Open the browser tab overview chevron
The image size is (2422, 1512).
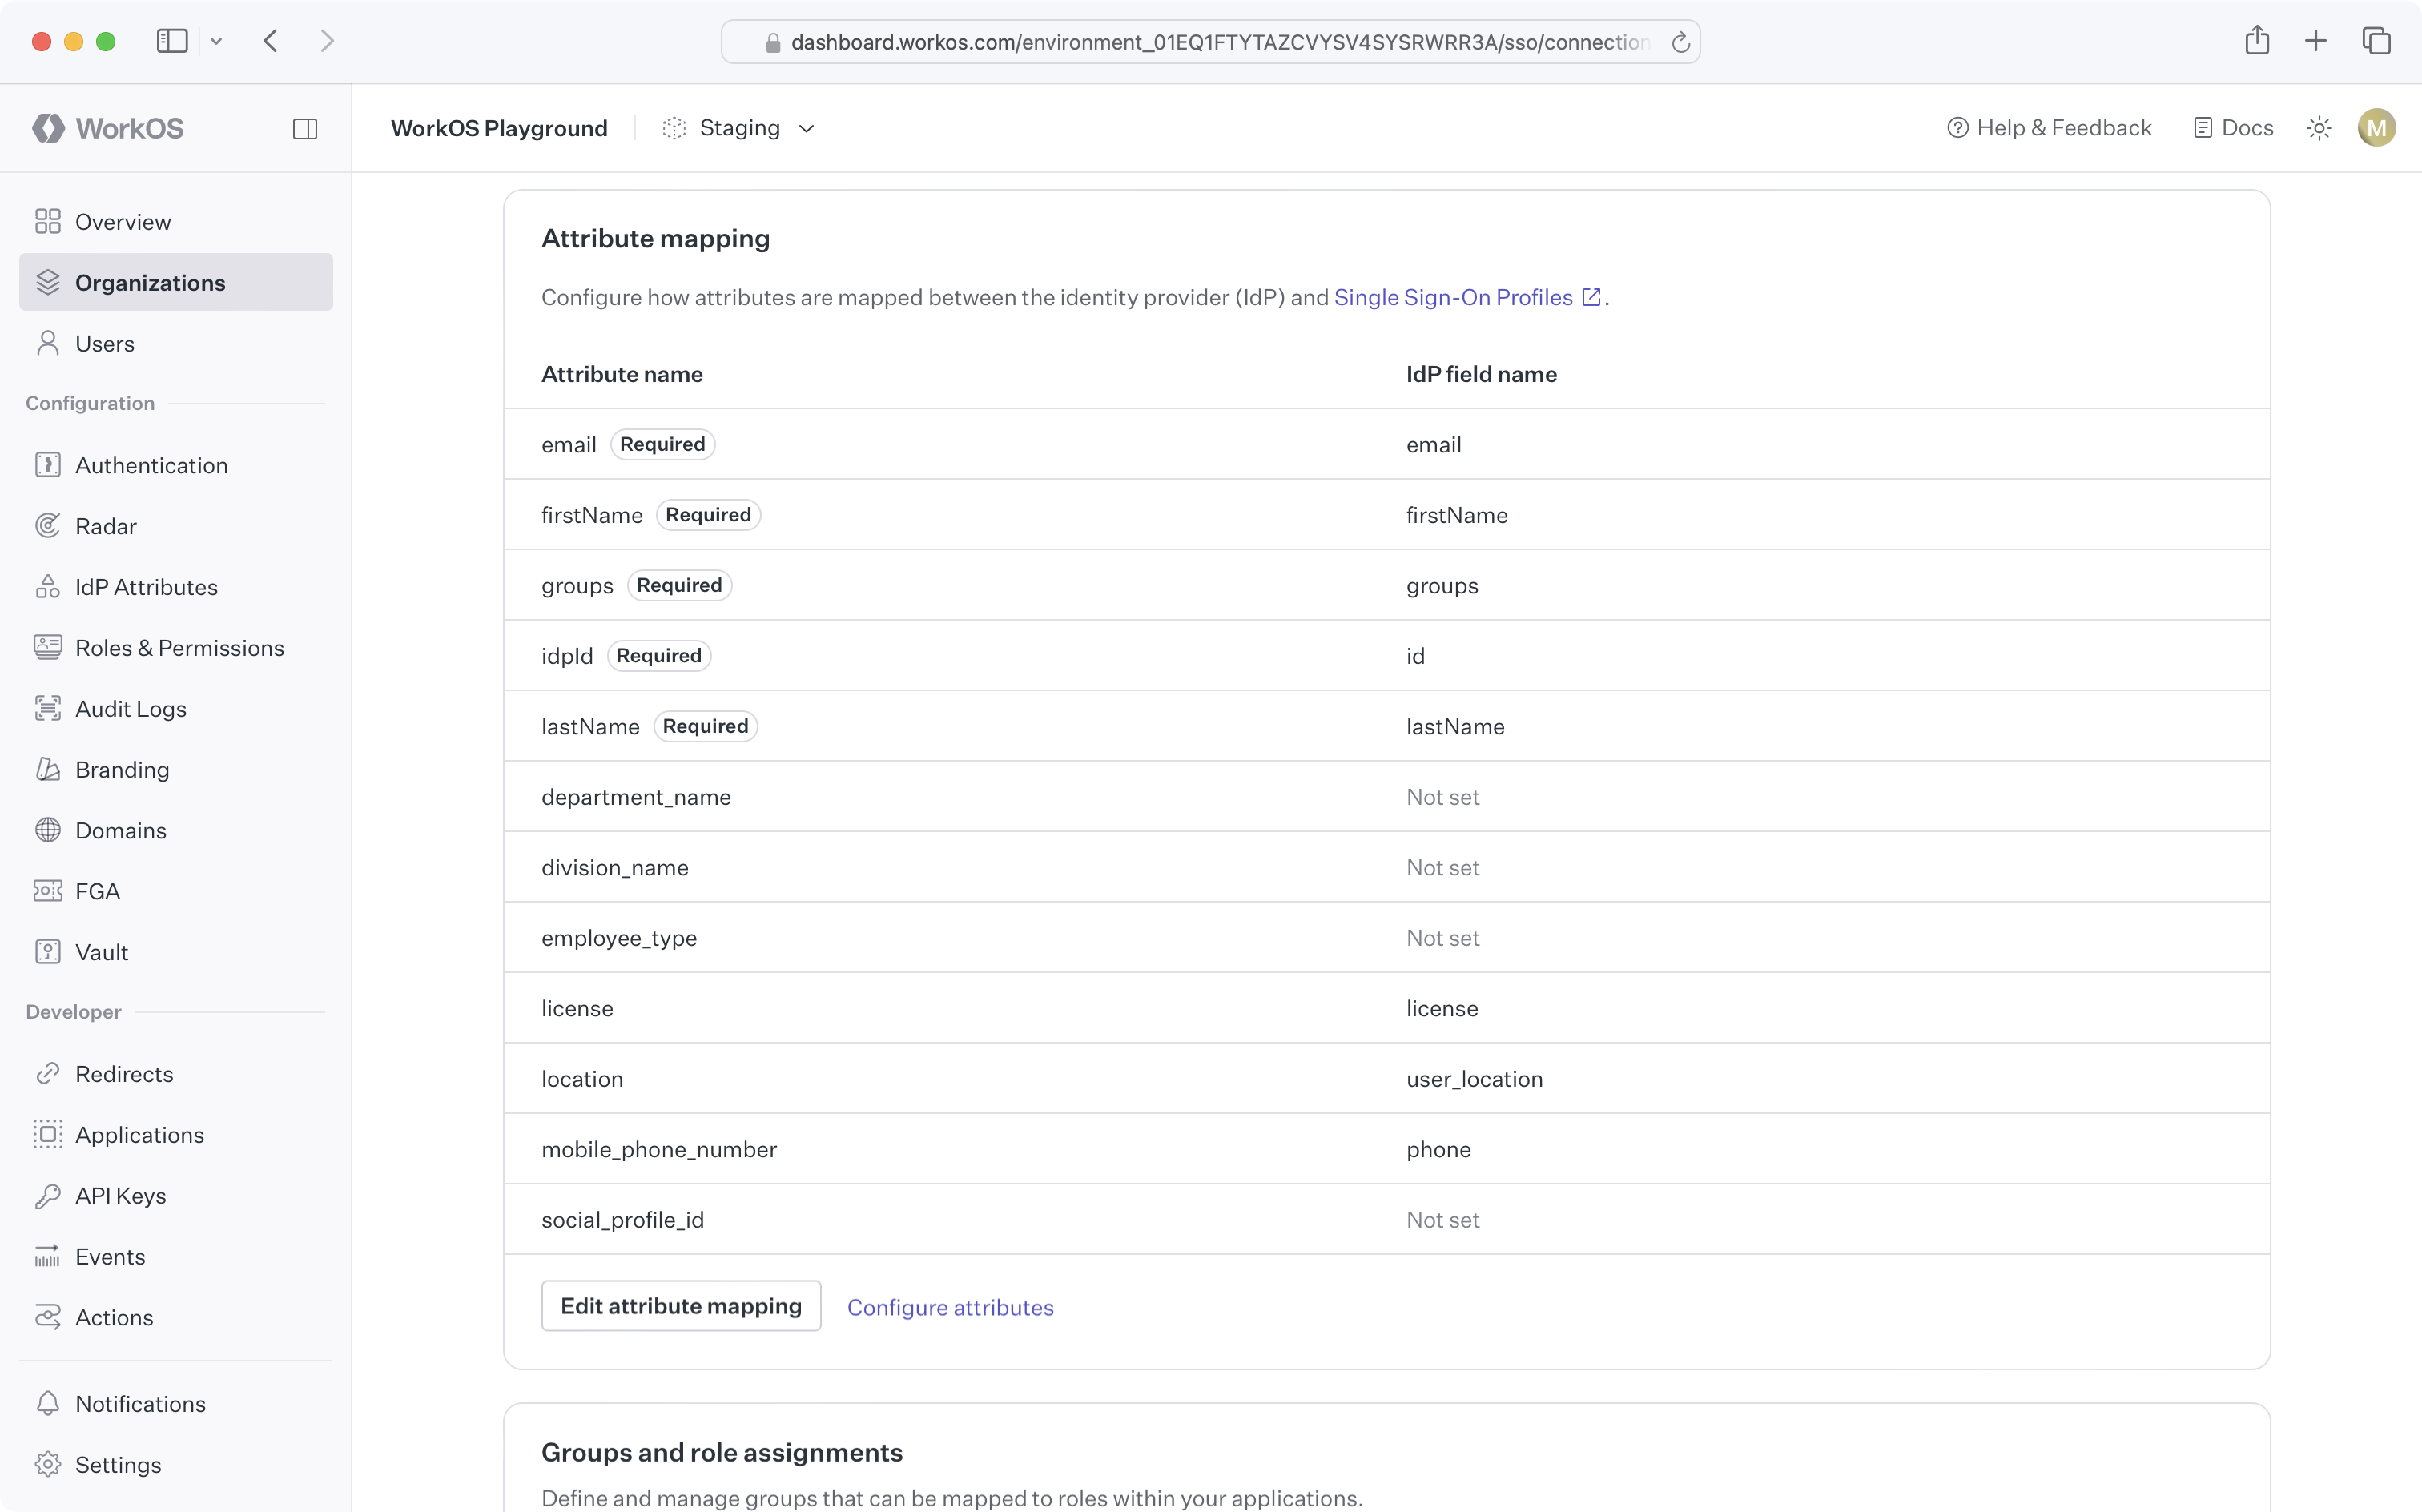click(x=217, y=41)
